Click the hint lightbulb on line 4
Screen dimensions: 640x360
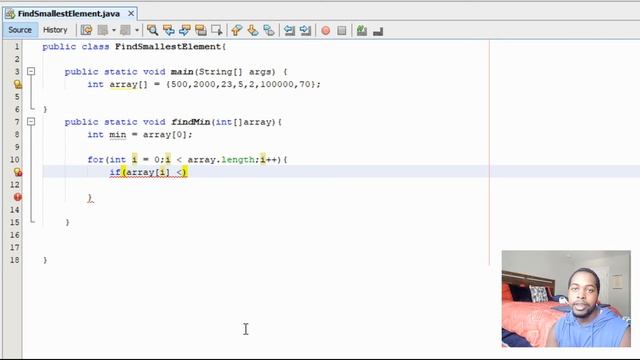click(x=18, y=84)
